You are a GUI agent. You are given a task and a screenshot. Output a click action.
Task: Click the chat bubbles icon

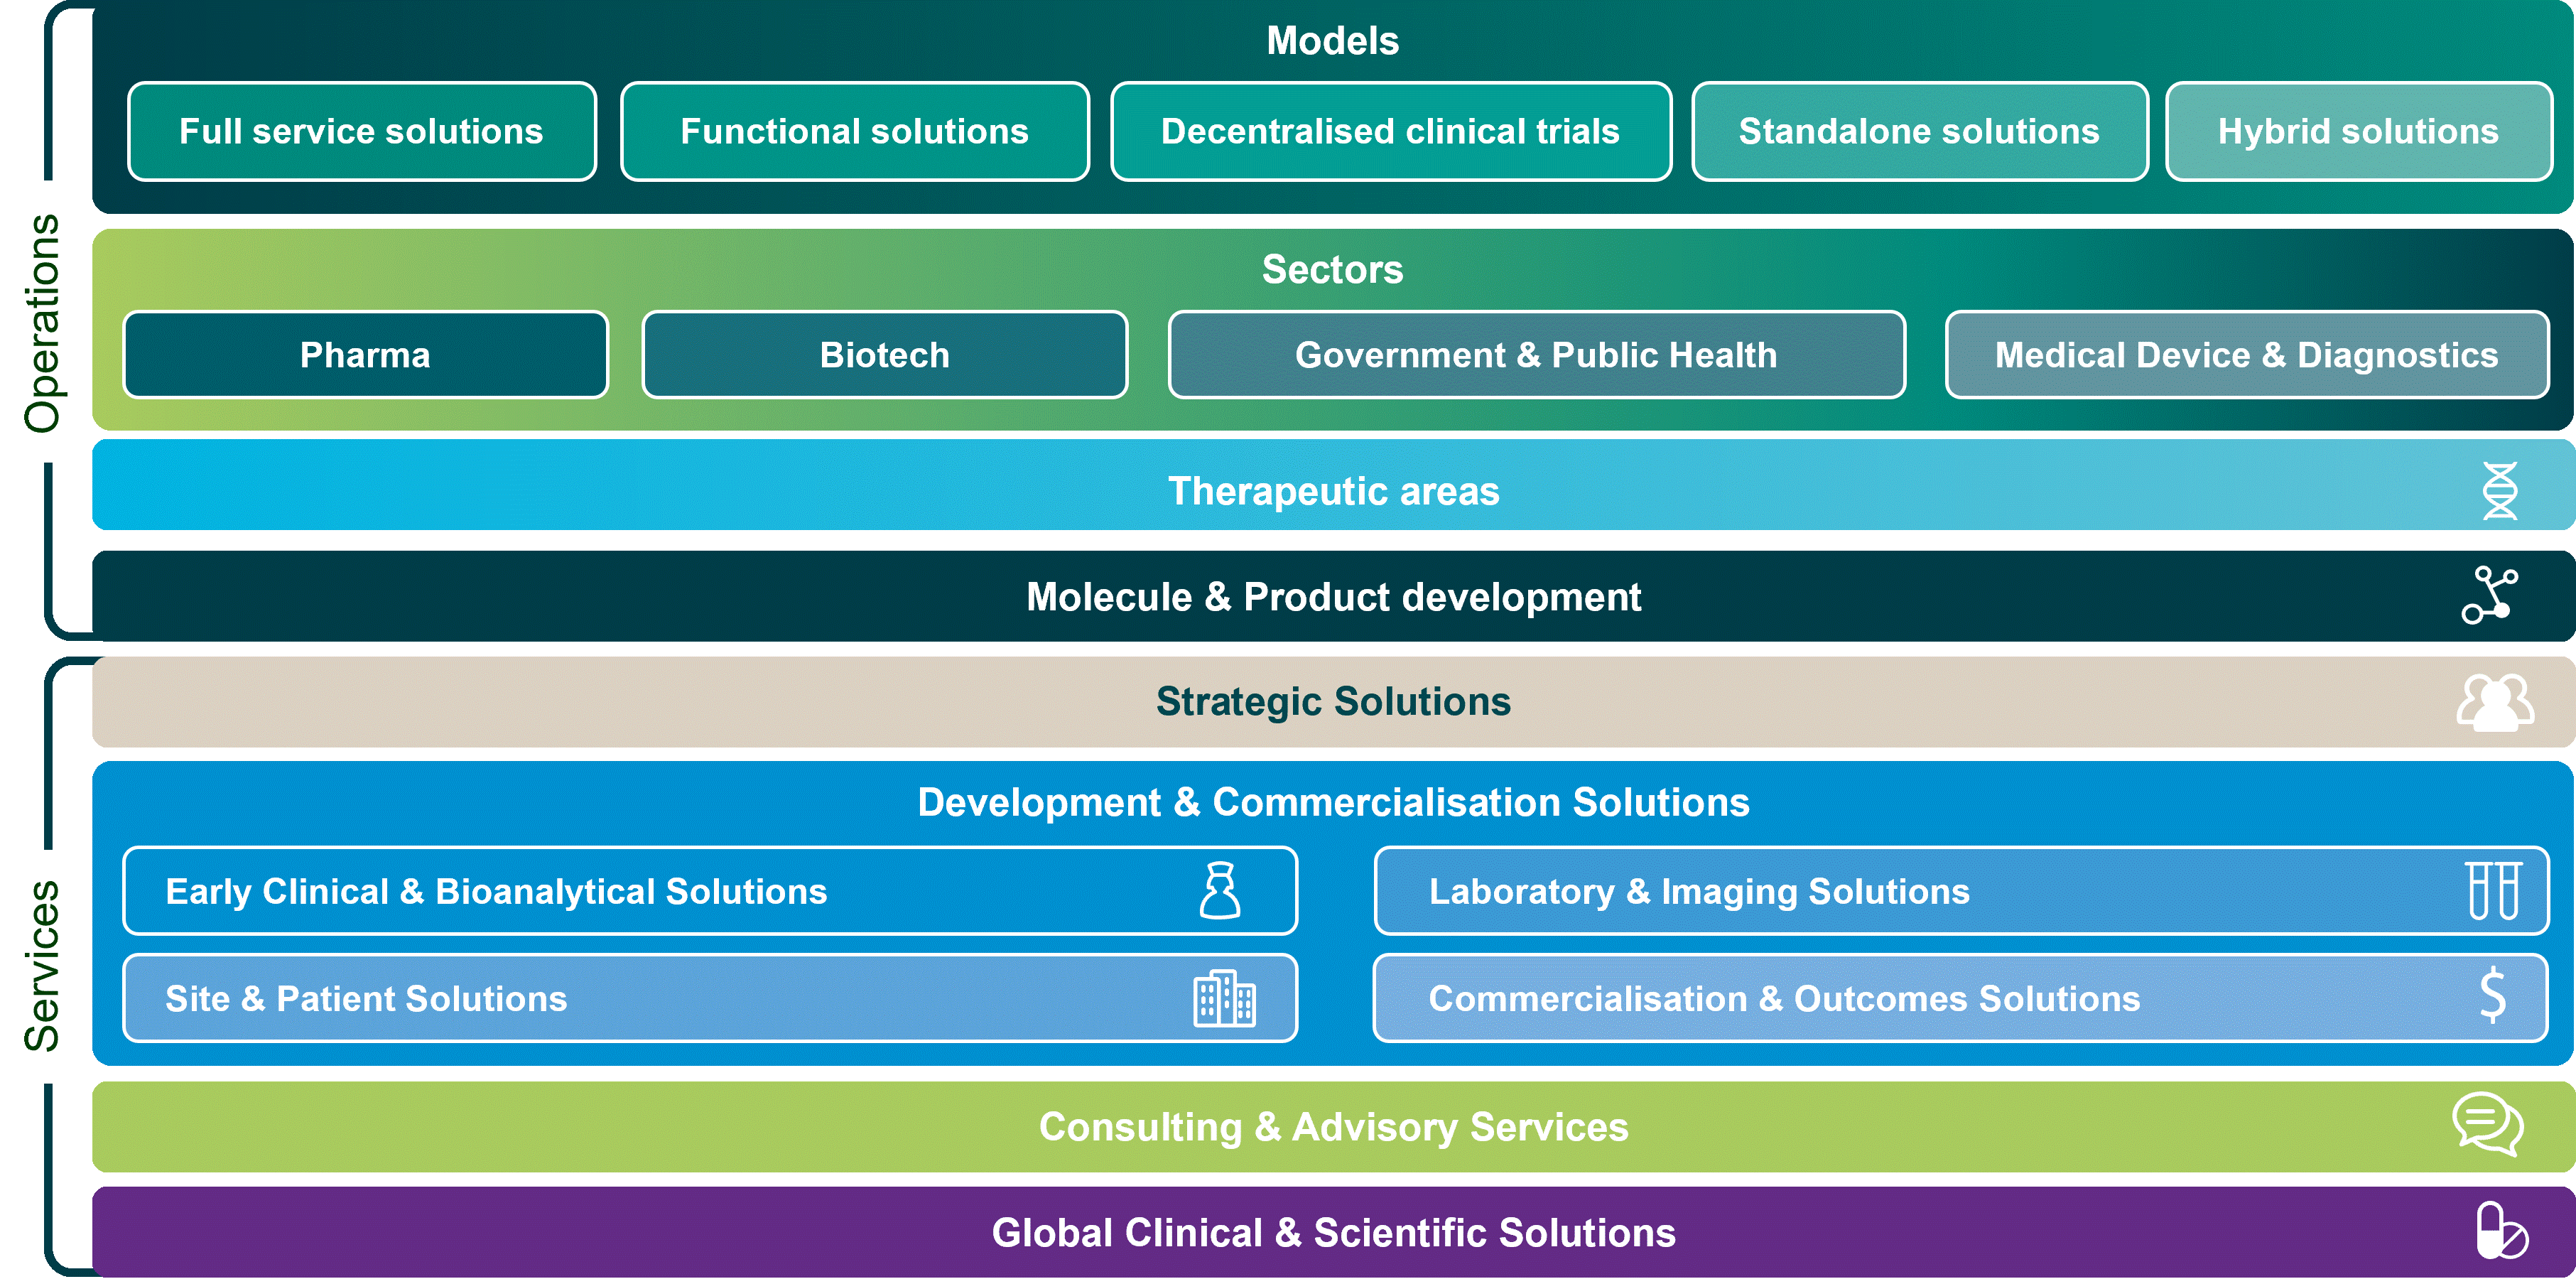pos(2488,1125)
